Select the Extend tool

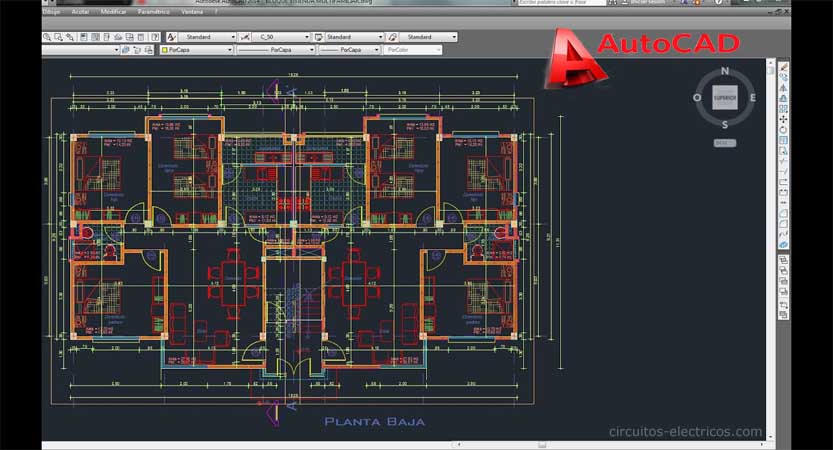(x=783, y=172)
